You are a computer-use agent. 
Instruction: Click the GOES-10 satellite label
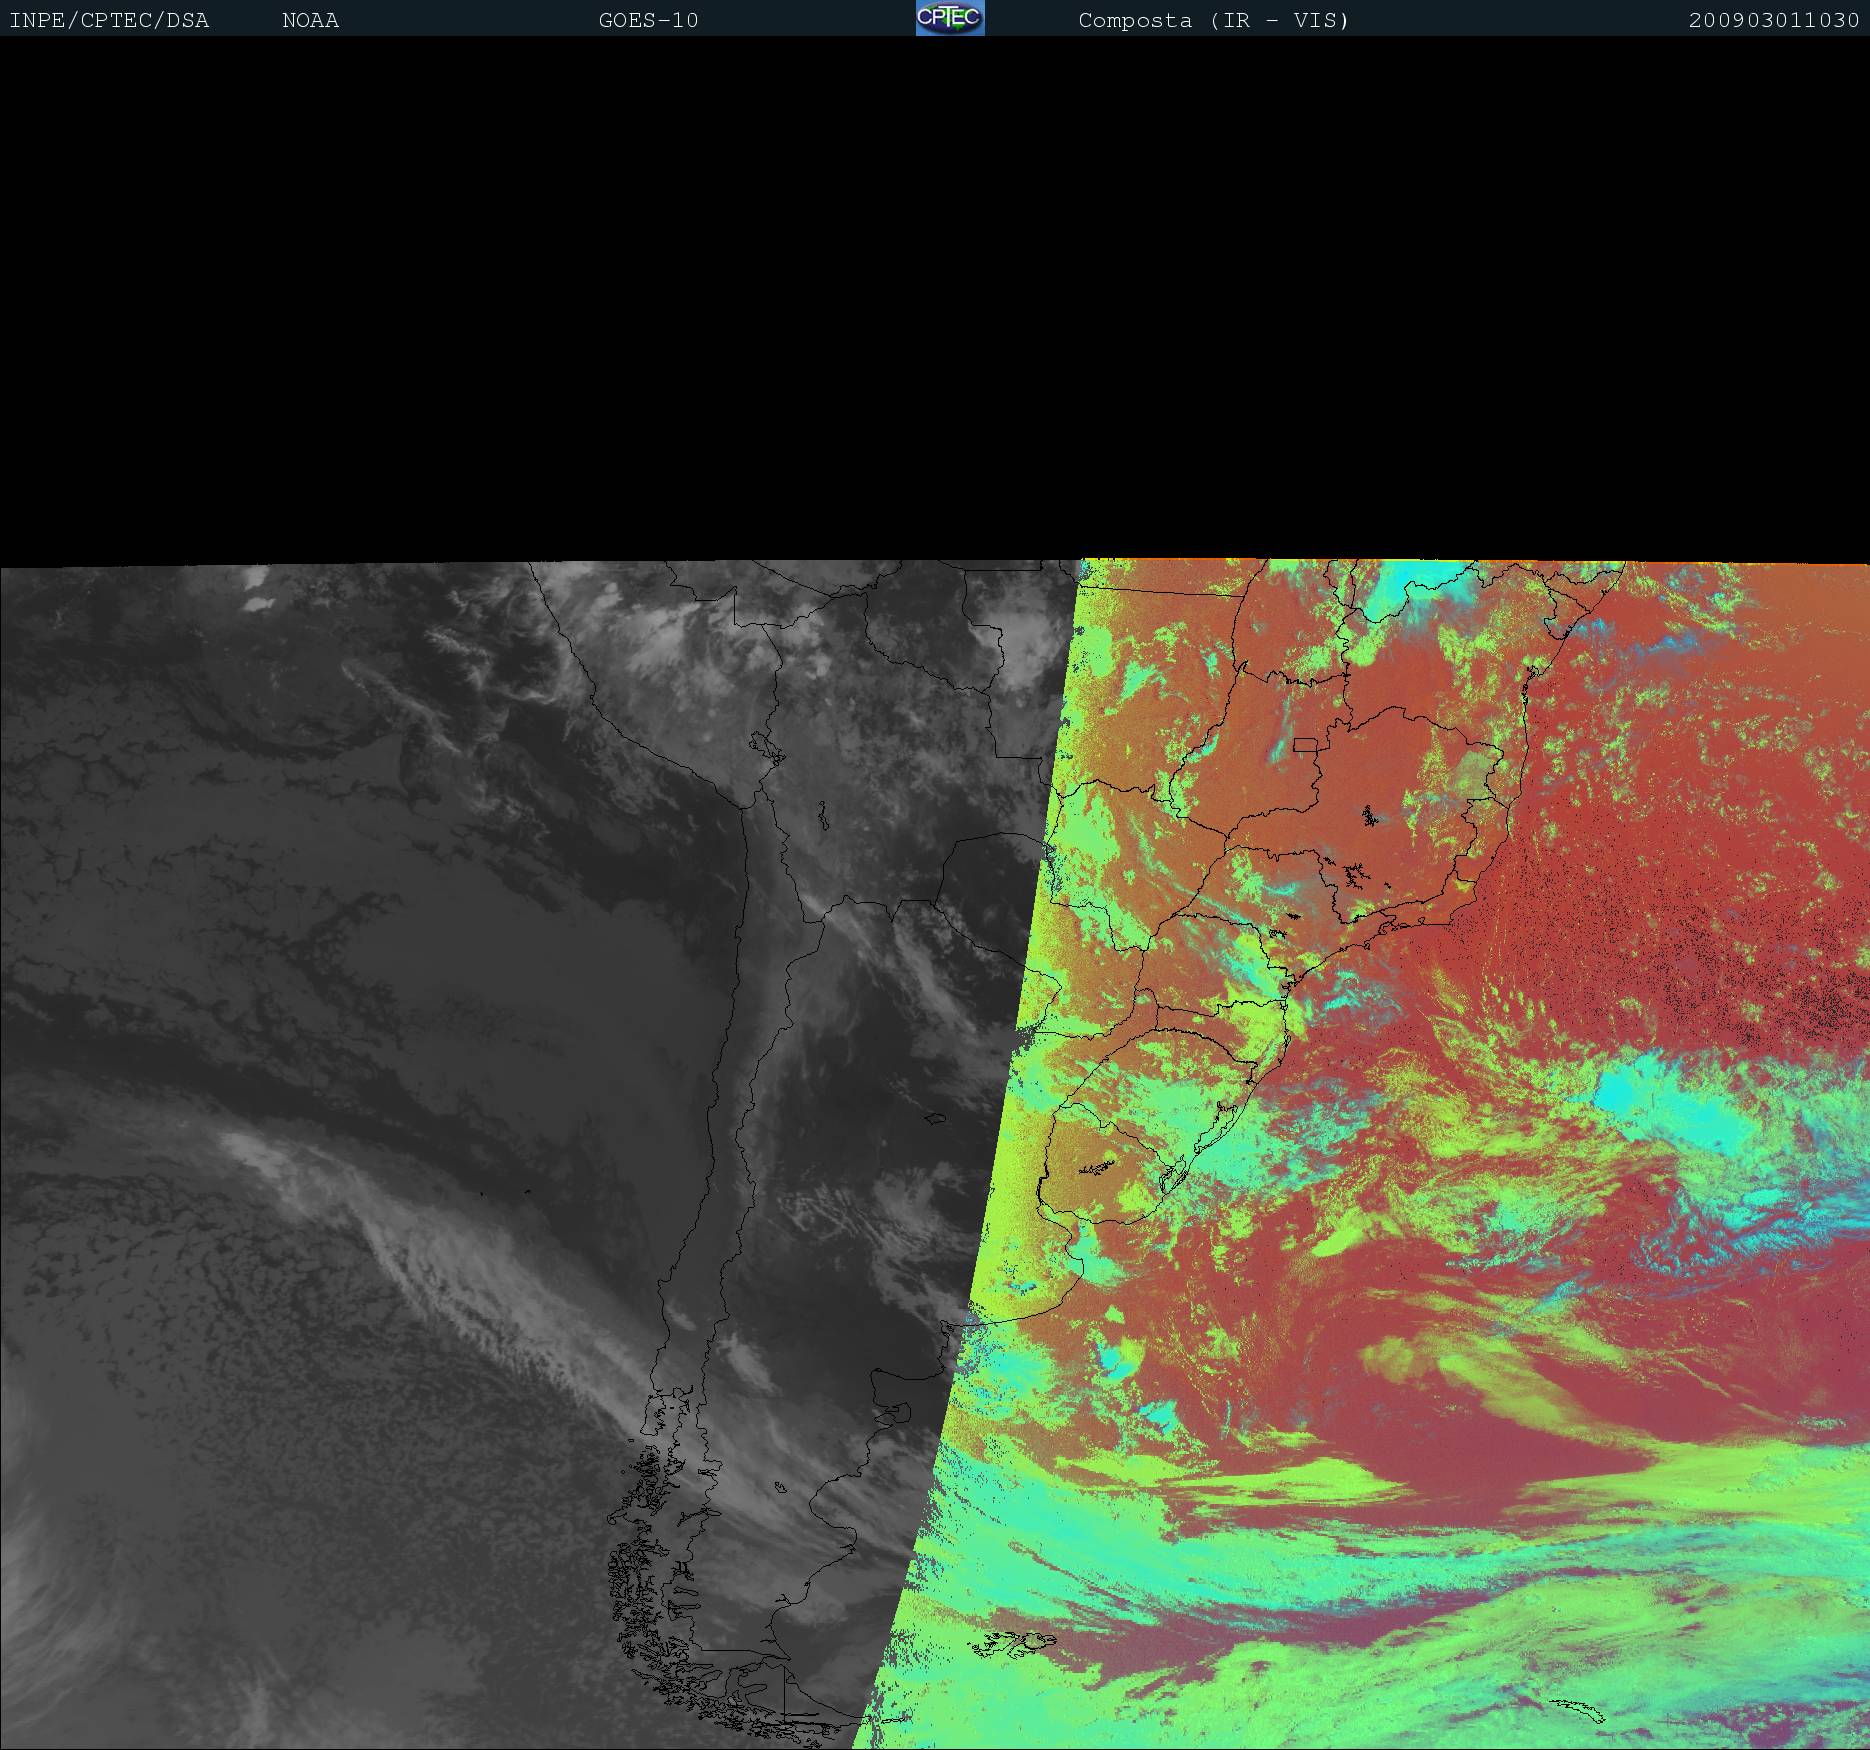648,20
